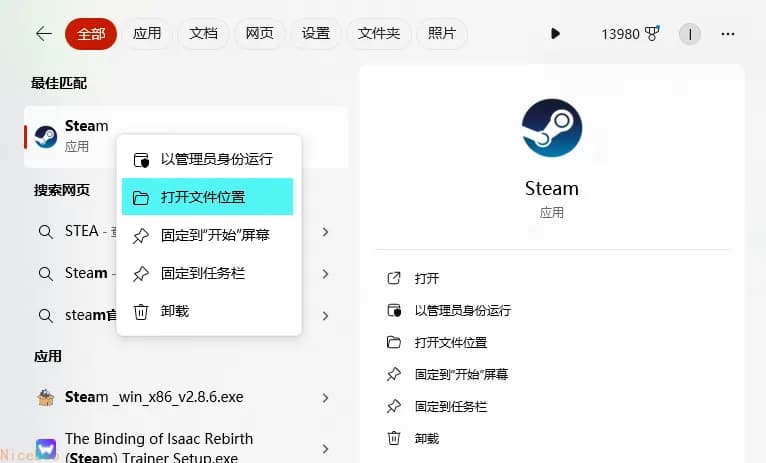Viewport: 766px width, 463px height.
Task: Expand the Steam_win_x86_v2.8.6.exe chevron
Action: [x=325, y=398]
